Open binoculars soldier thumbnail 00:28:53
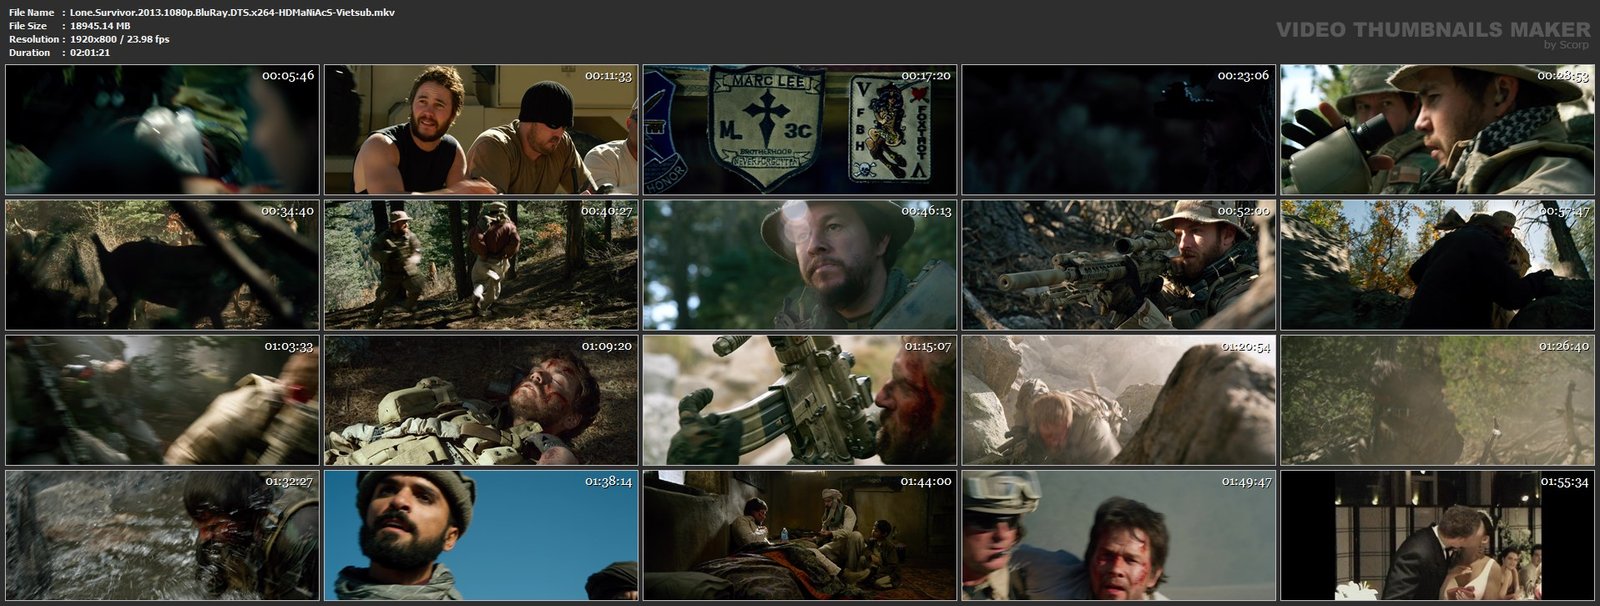Screen dimensions: 1600x606 [1438, 130]
